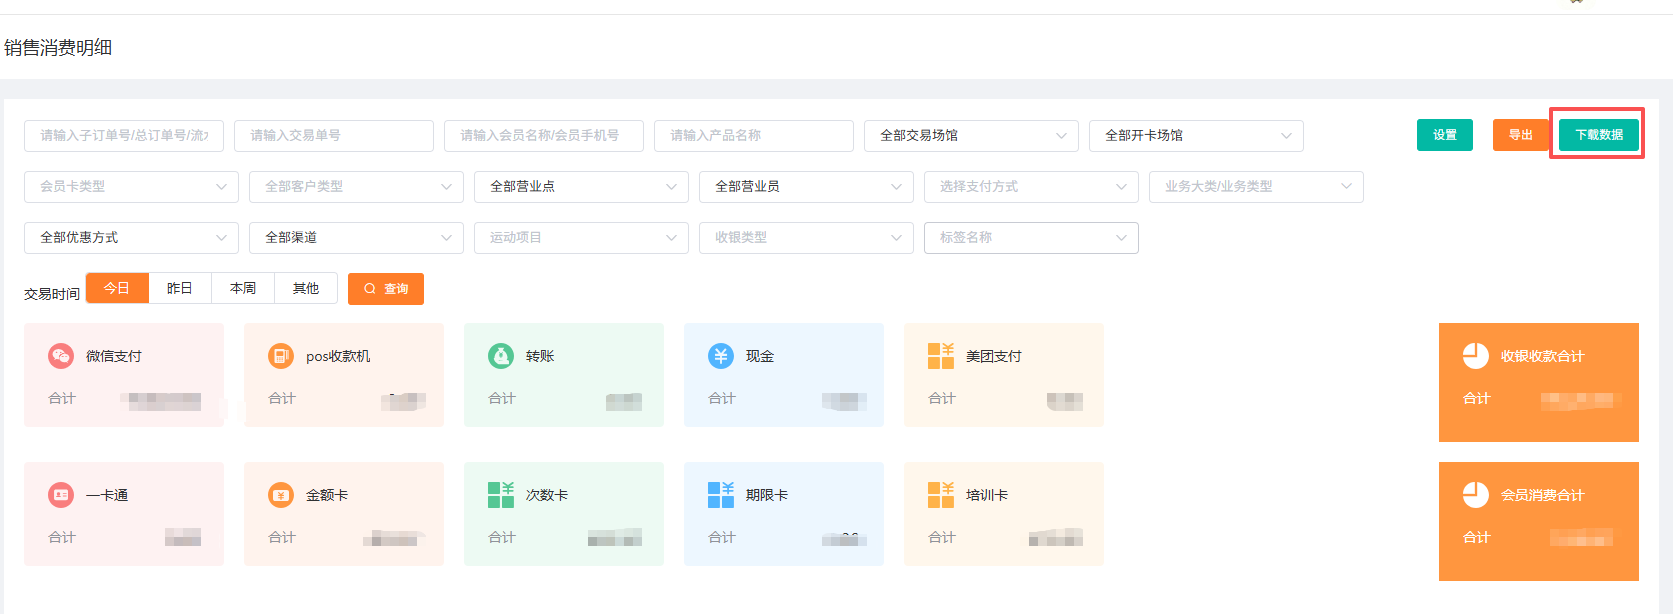Switch time filter to 昨日
1673x614 pixels.
180,288
